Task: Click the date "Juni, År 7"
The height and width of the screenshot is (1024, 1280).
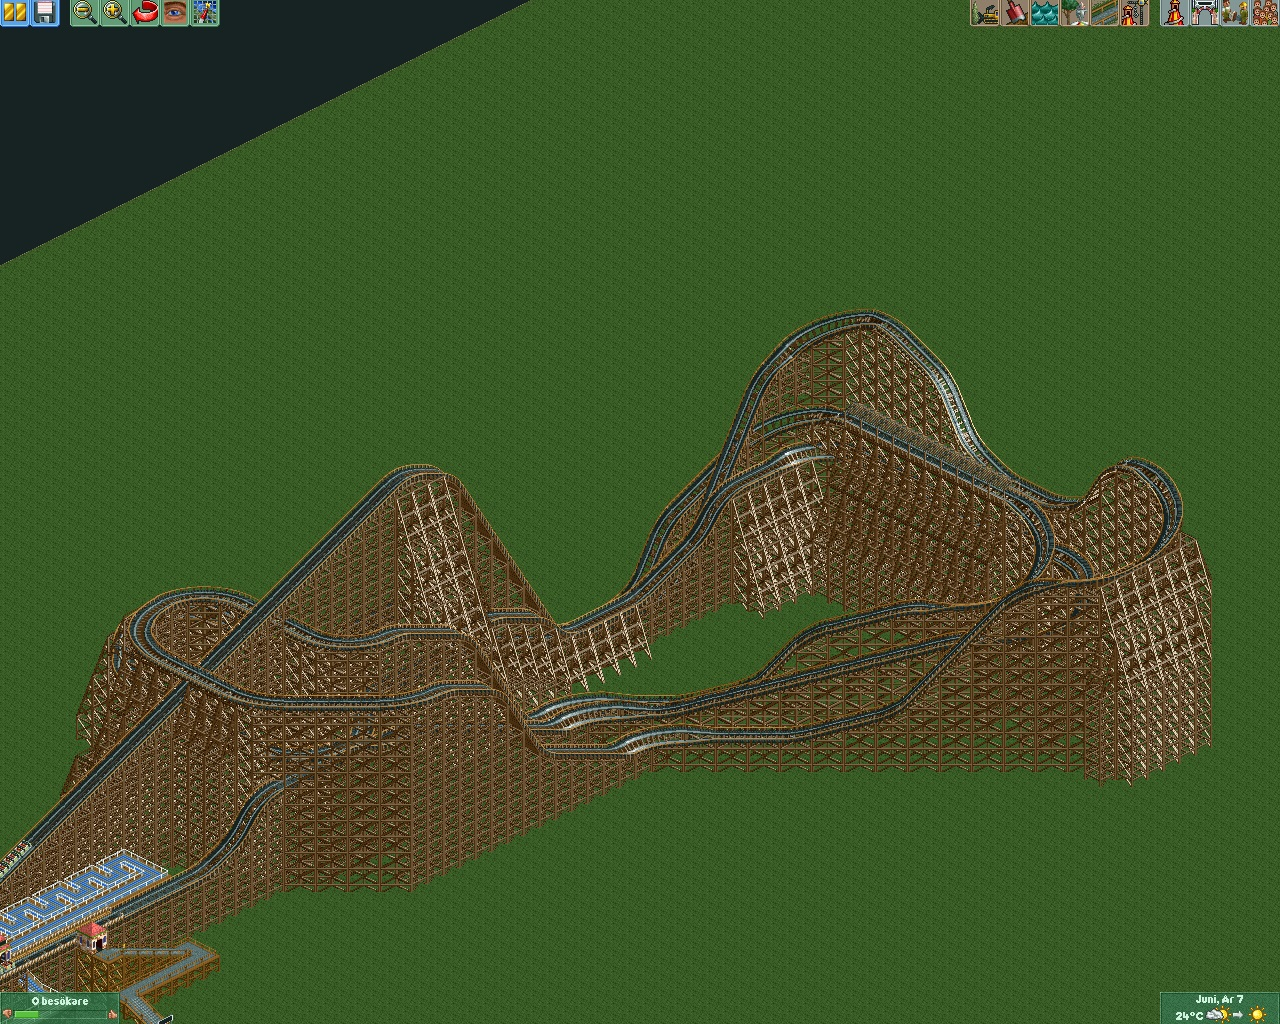Action: pos(1219,999)
